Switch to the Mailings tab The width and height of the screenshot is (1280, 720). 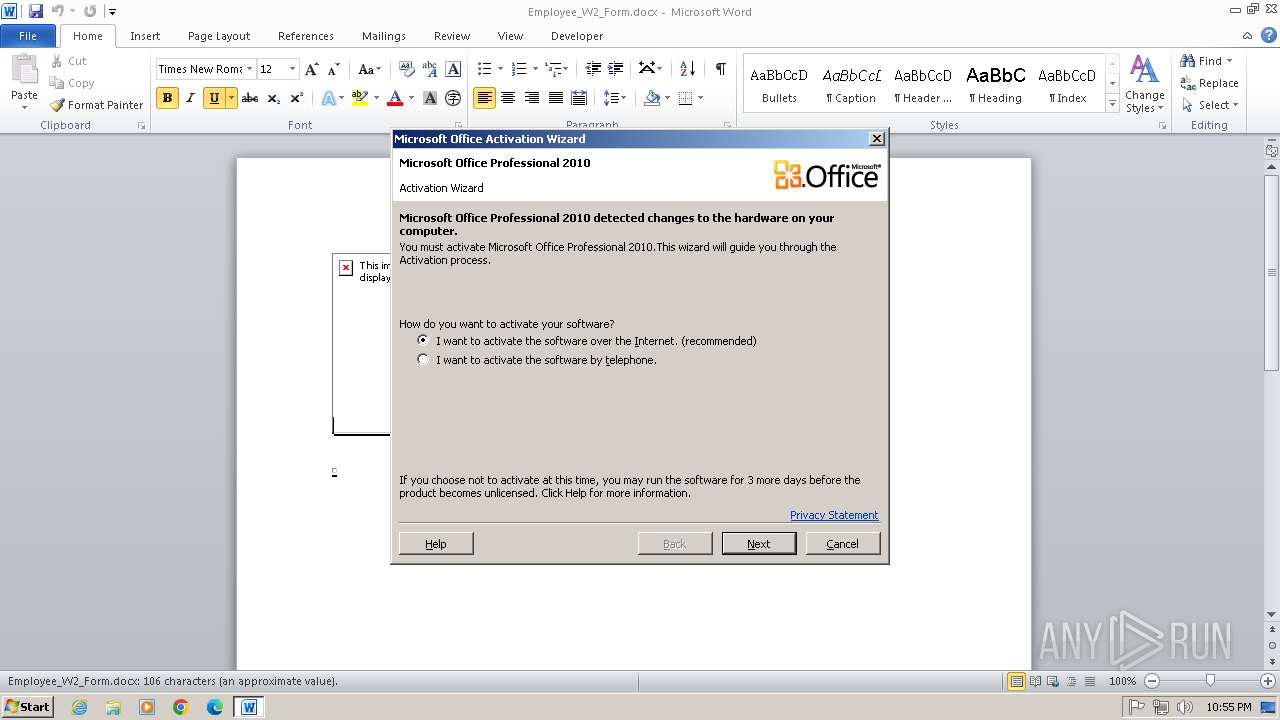click(x=384, y=36)
